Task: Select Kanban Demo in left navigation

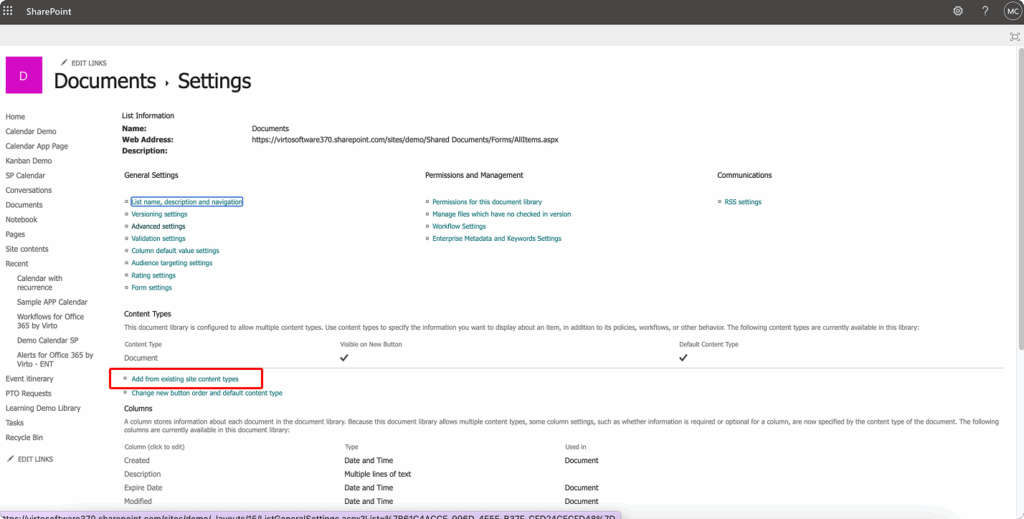Action: pyautogui.click(x=28, y=161)
